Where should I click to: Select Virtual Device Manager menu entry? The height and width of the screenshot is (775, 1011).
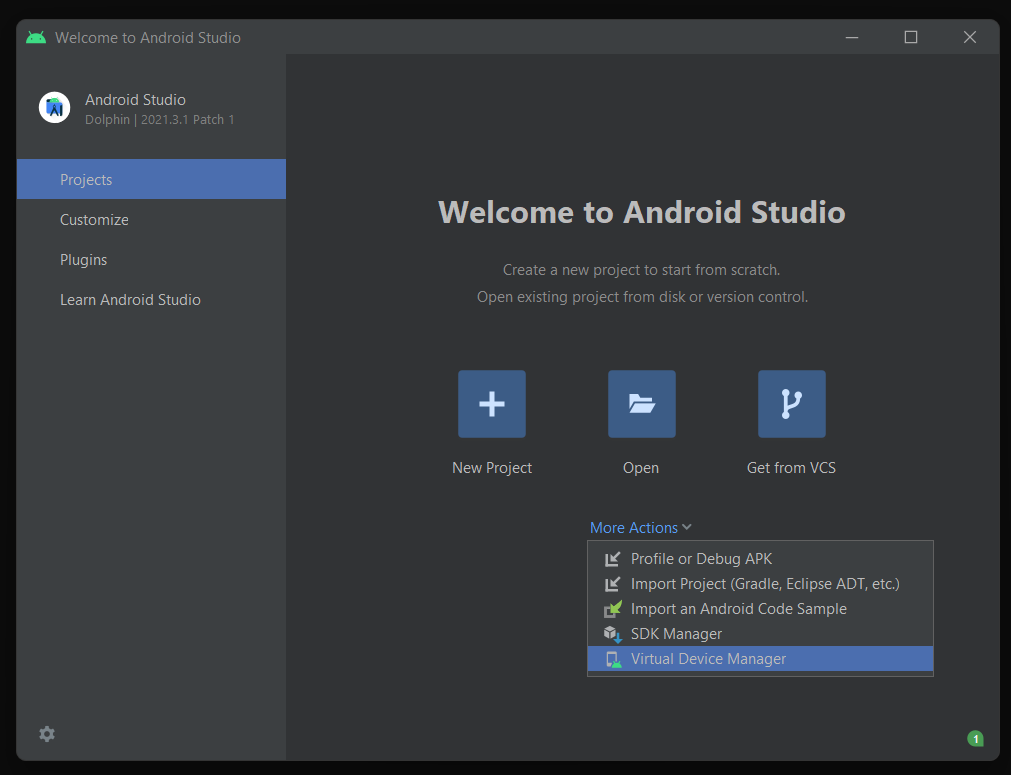760,659
